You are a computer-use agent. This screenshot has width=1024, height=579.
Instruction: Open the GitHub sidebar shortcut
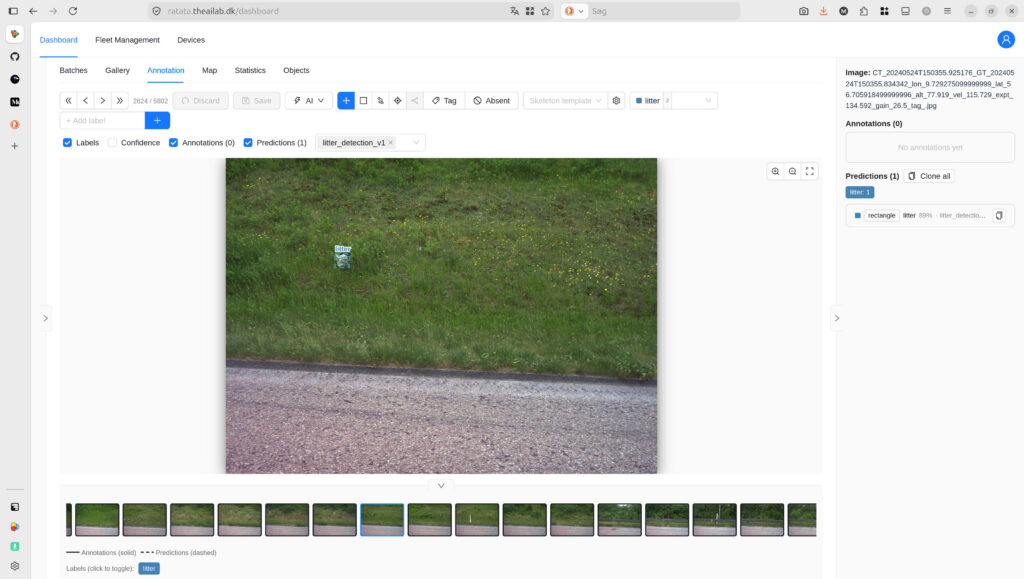(15, 57)
